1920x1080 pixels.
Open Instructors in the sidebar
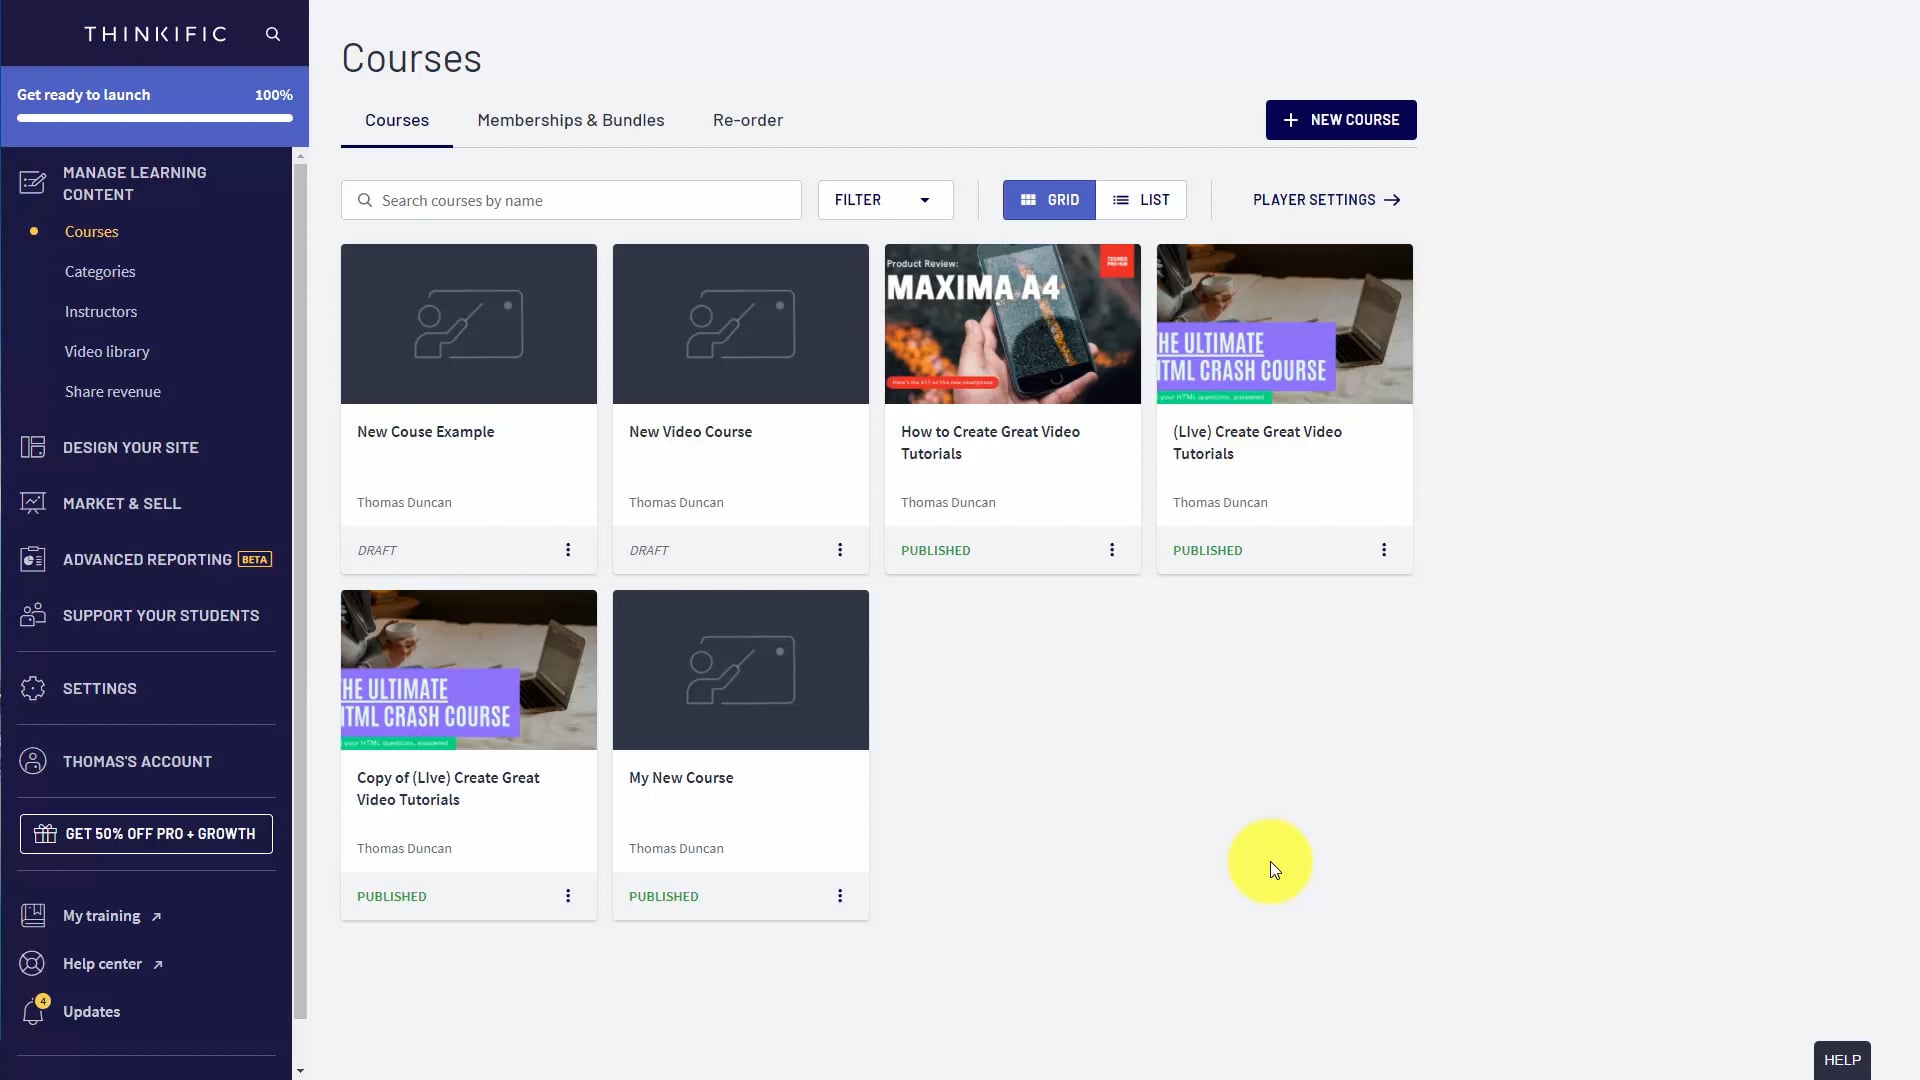point(101,311)
